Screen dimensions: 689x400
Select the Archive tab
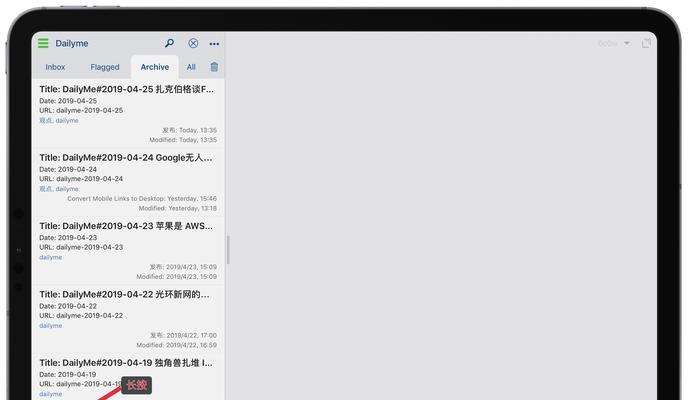click(155, 67)
